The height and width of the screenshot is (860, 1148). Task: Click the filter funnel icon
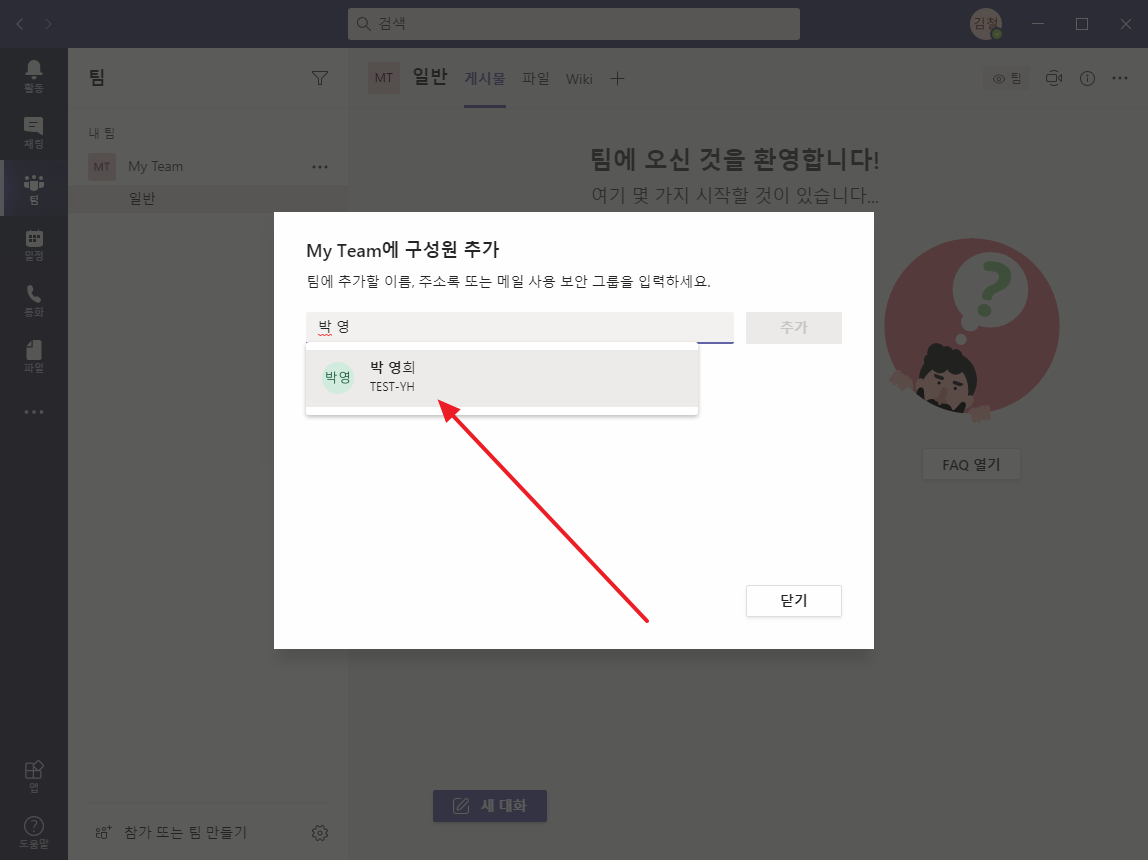click(320, 78)
